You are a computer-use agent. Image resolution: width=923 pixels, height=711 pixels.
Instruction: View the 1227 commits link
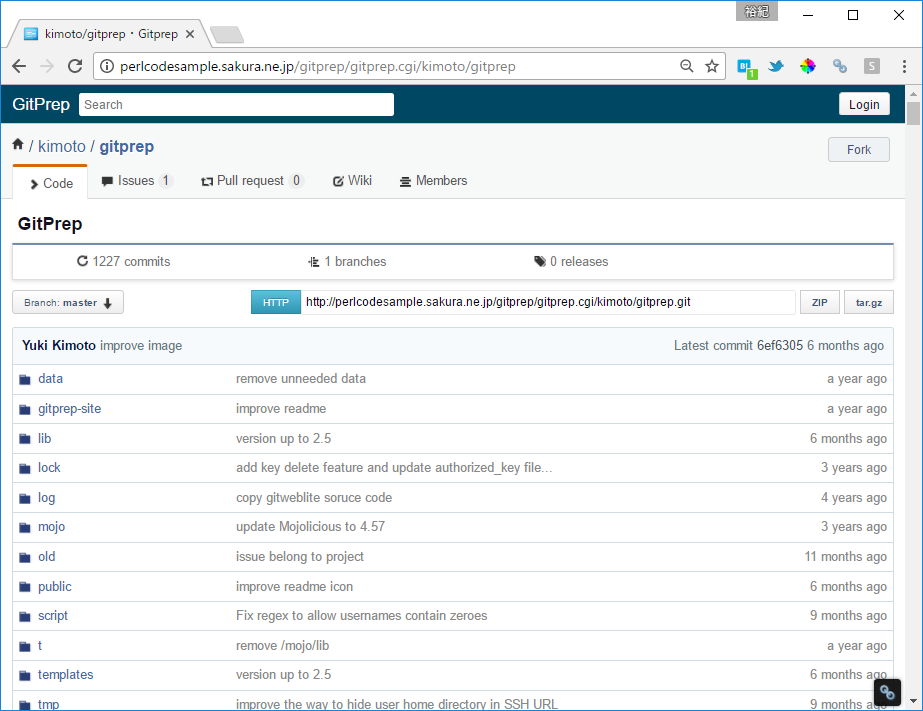pos(124,262)
